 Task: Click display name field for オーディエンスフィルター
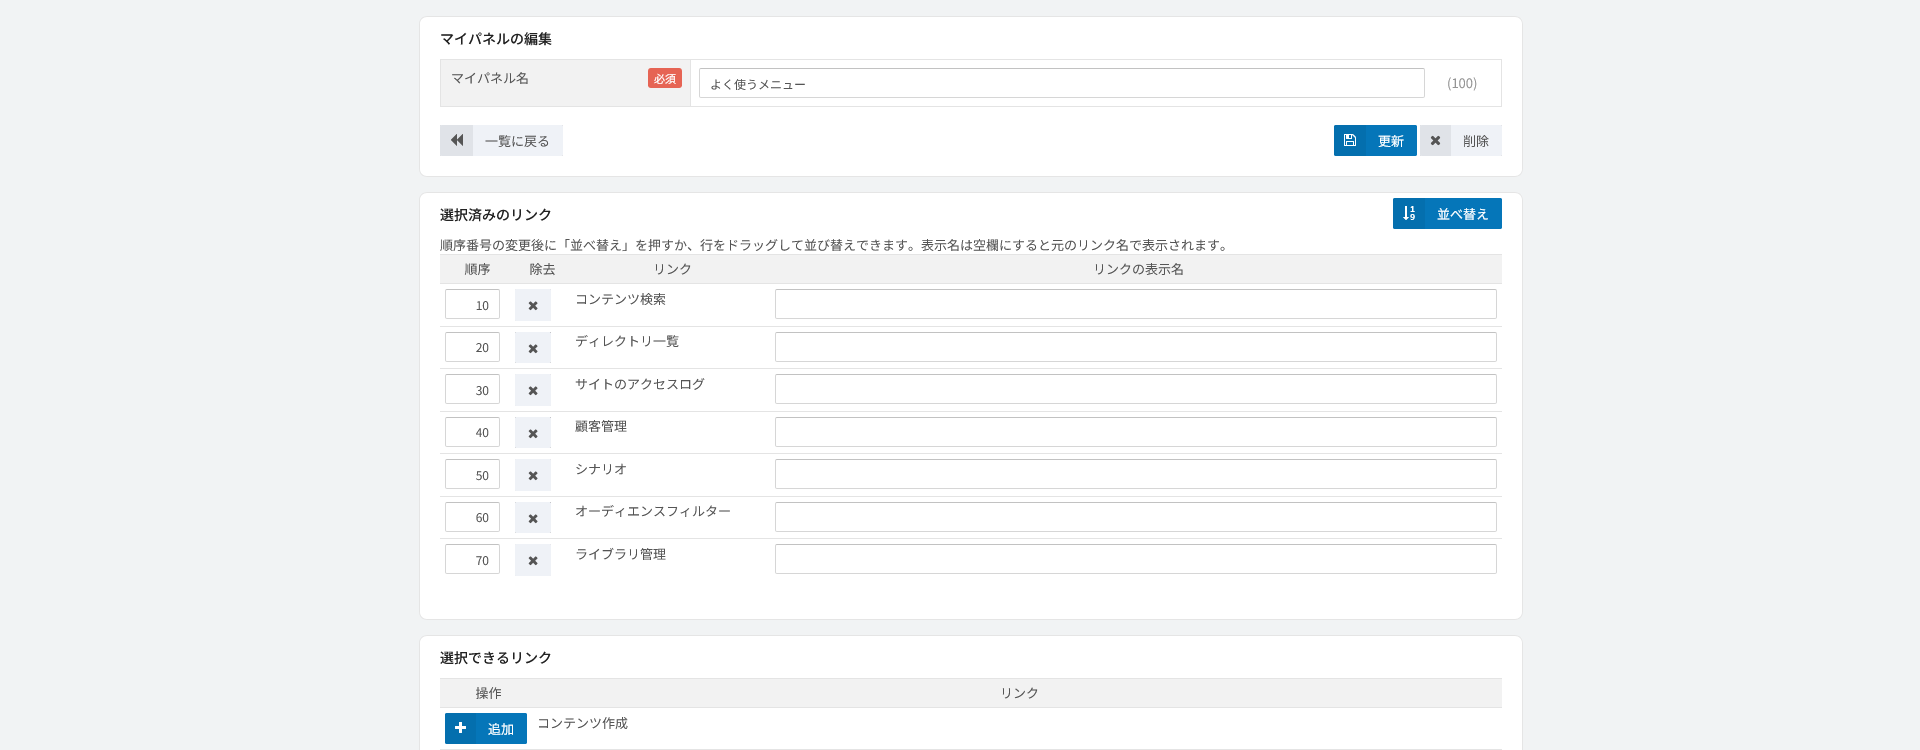(1136, 517)
